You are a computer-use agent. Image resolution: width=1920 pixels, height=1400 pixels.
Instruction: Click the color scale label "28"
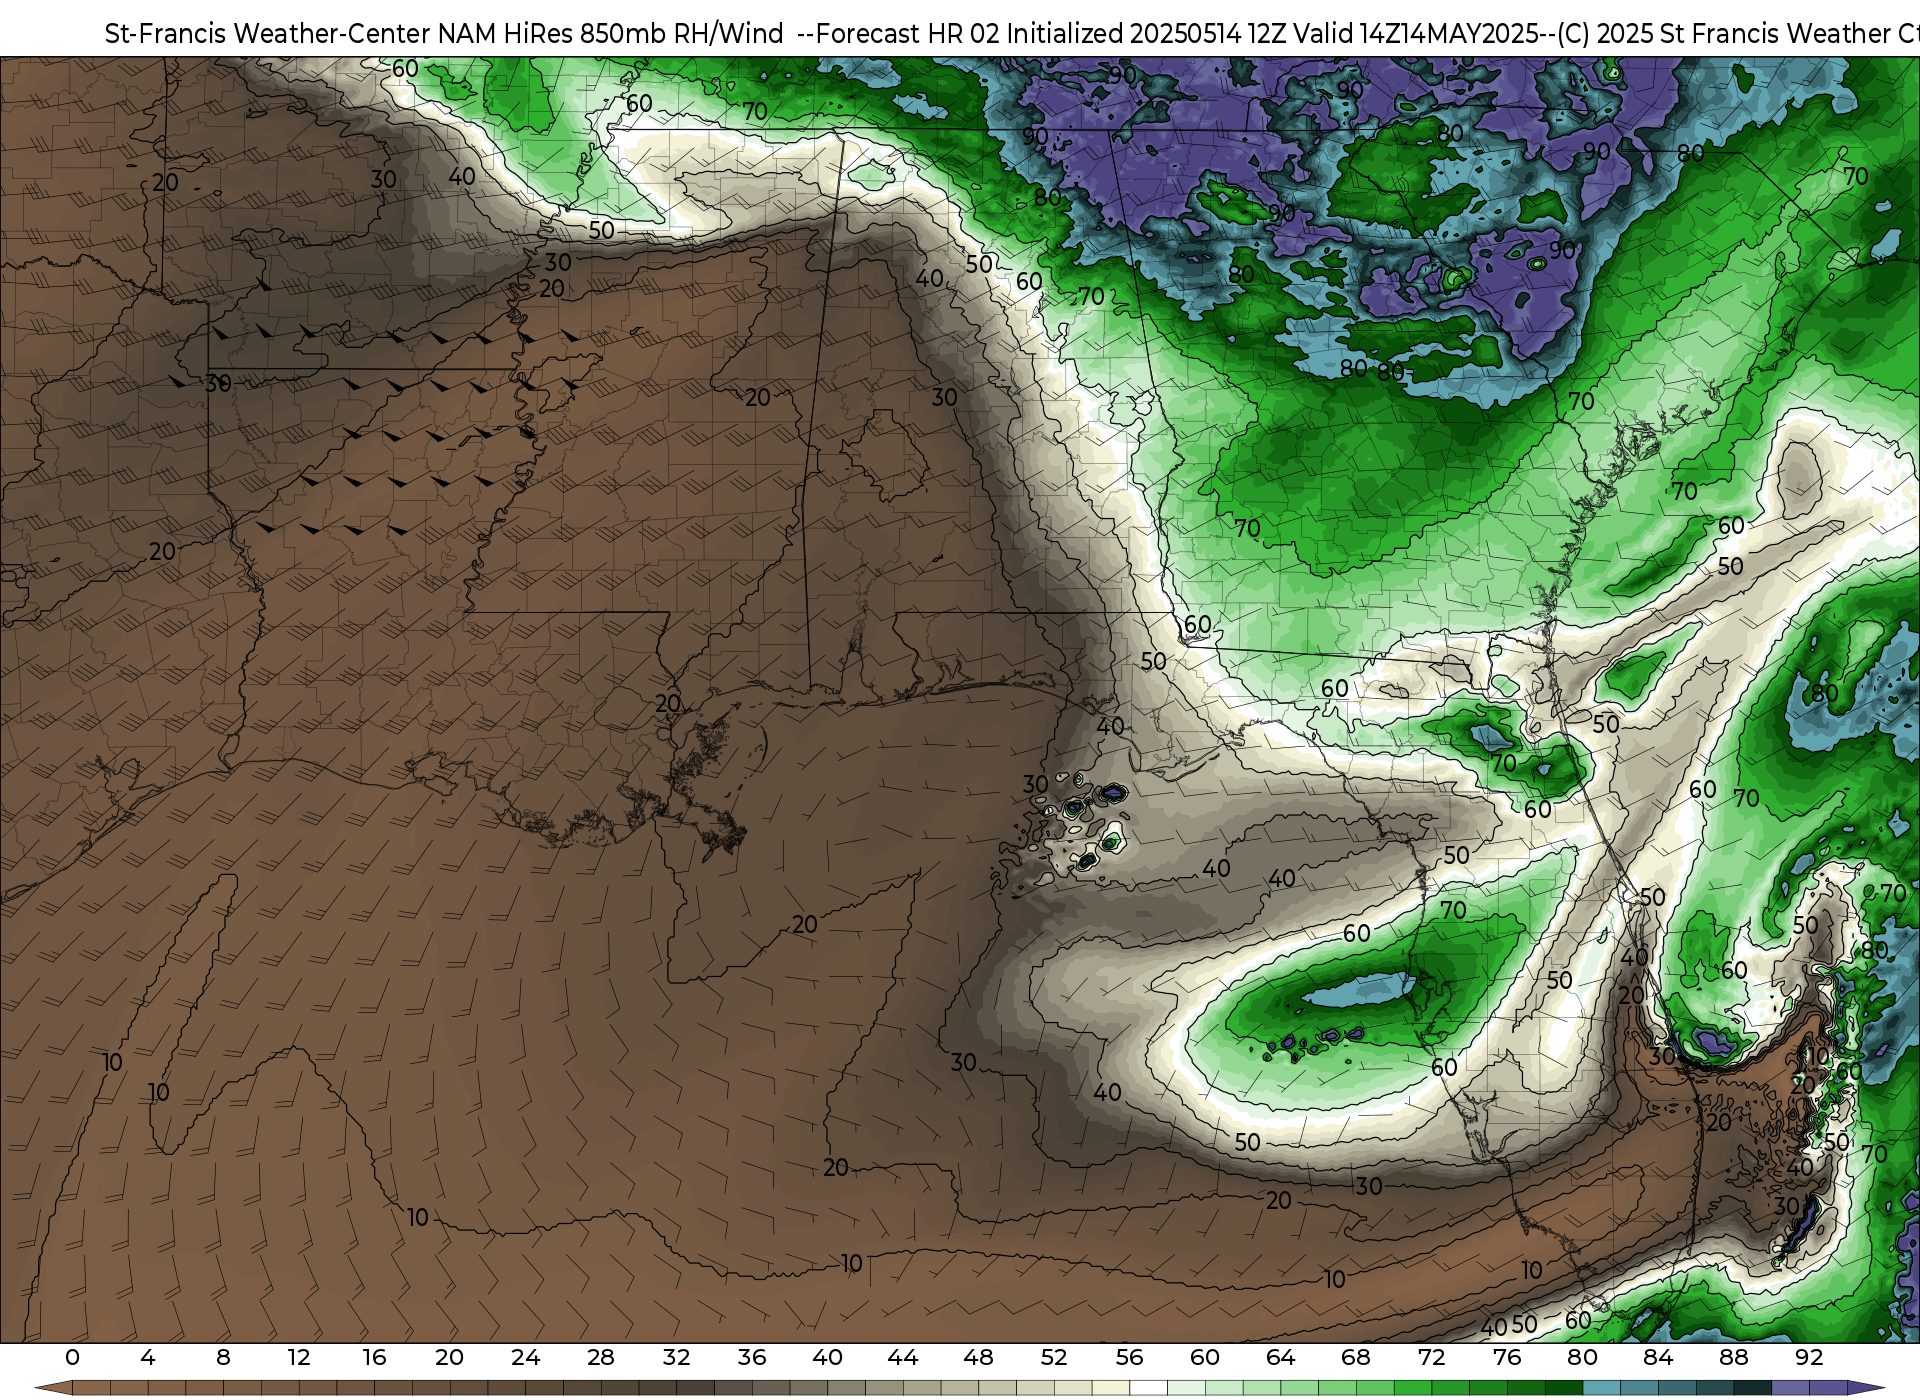click(601, 1357)
